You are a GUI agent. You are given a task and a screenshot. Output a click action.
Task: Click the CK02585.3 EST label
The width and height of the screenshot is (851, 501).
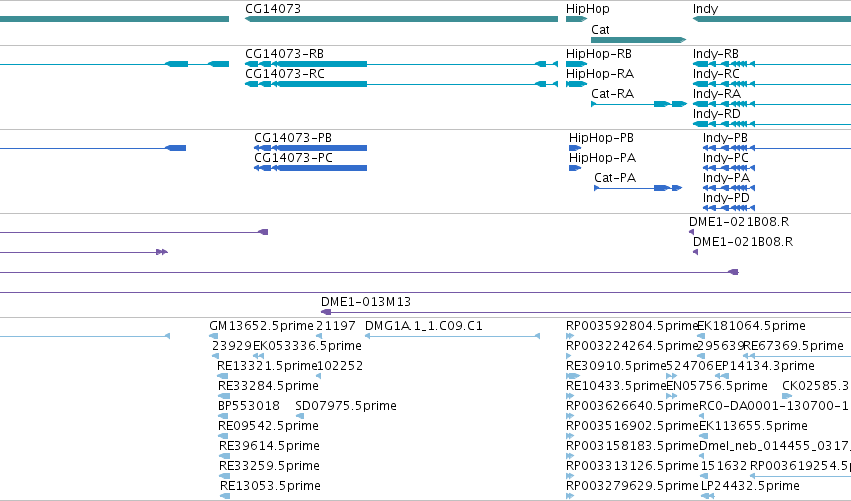coord(815,386)
